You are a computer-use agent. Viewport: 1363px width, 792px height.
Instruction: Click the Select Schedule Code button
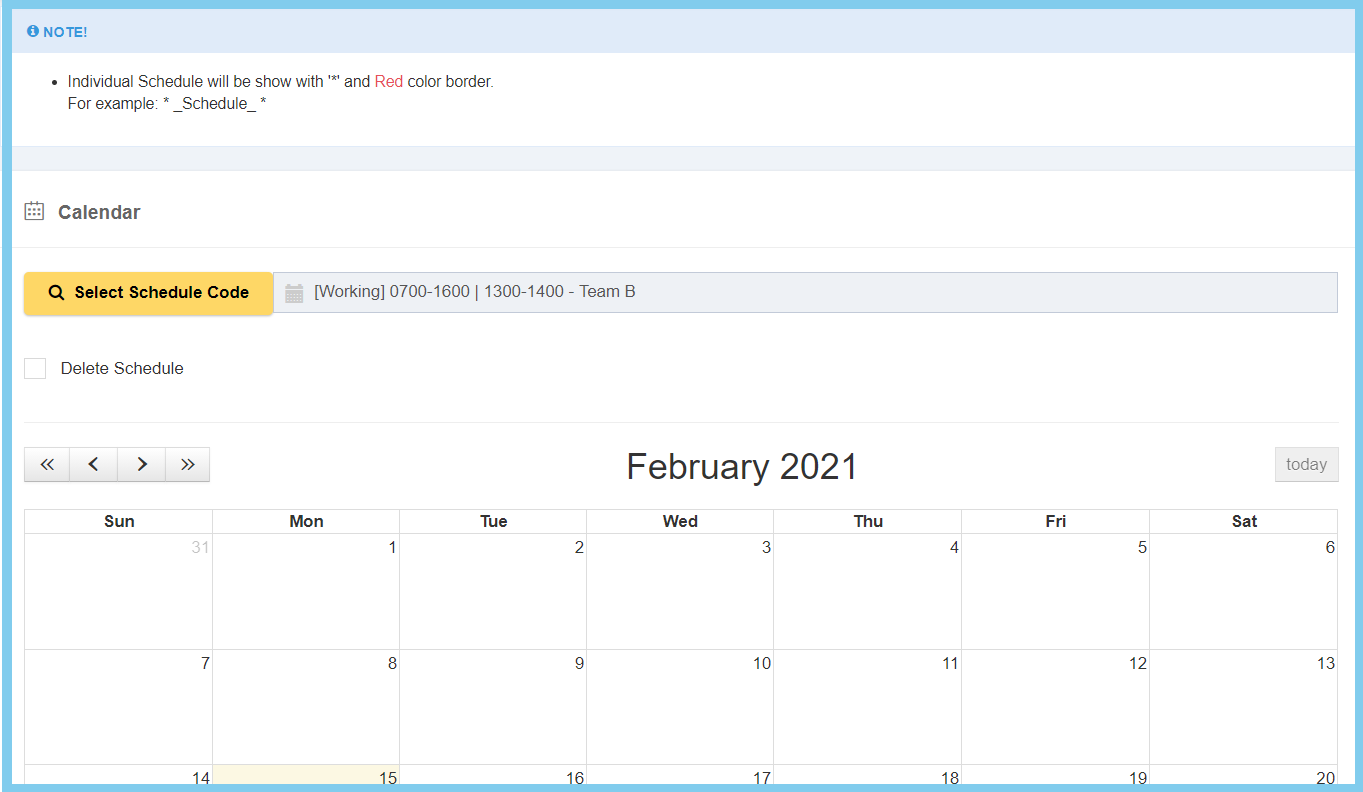coord(148,293)
